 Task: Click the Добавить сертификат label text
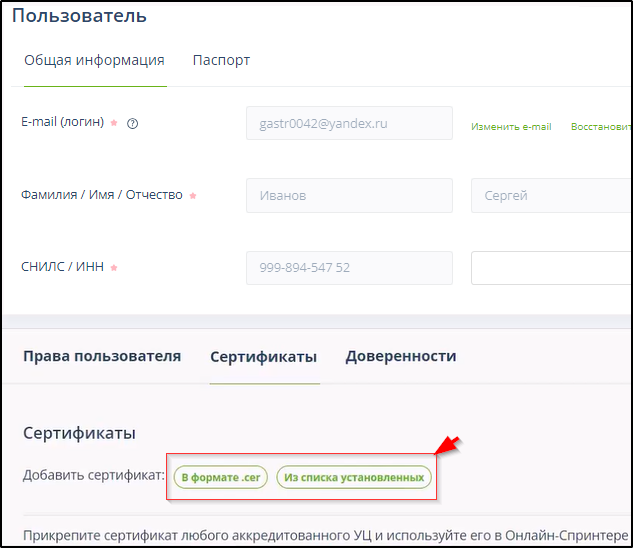94,476
